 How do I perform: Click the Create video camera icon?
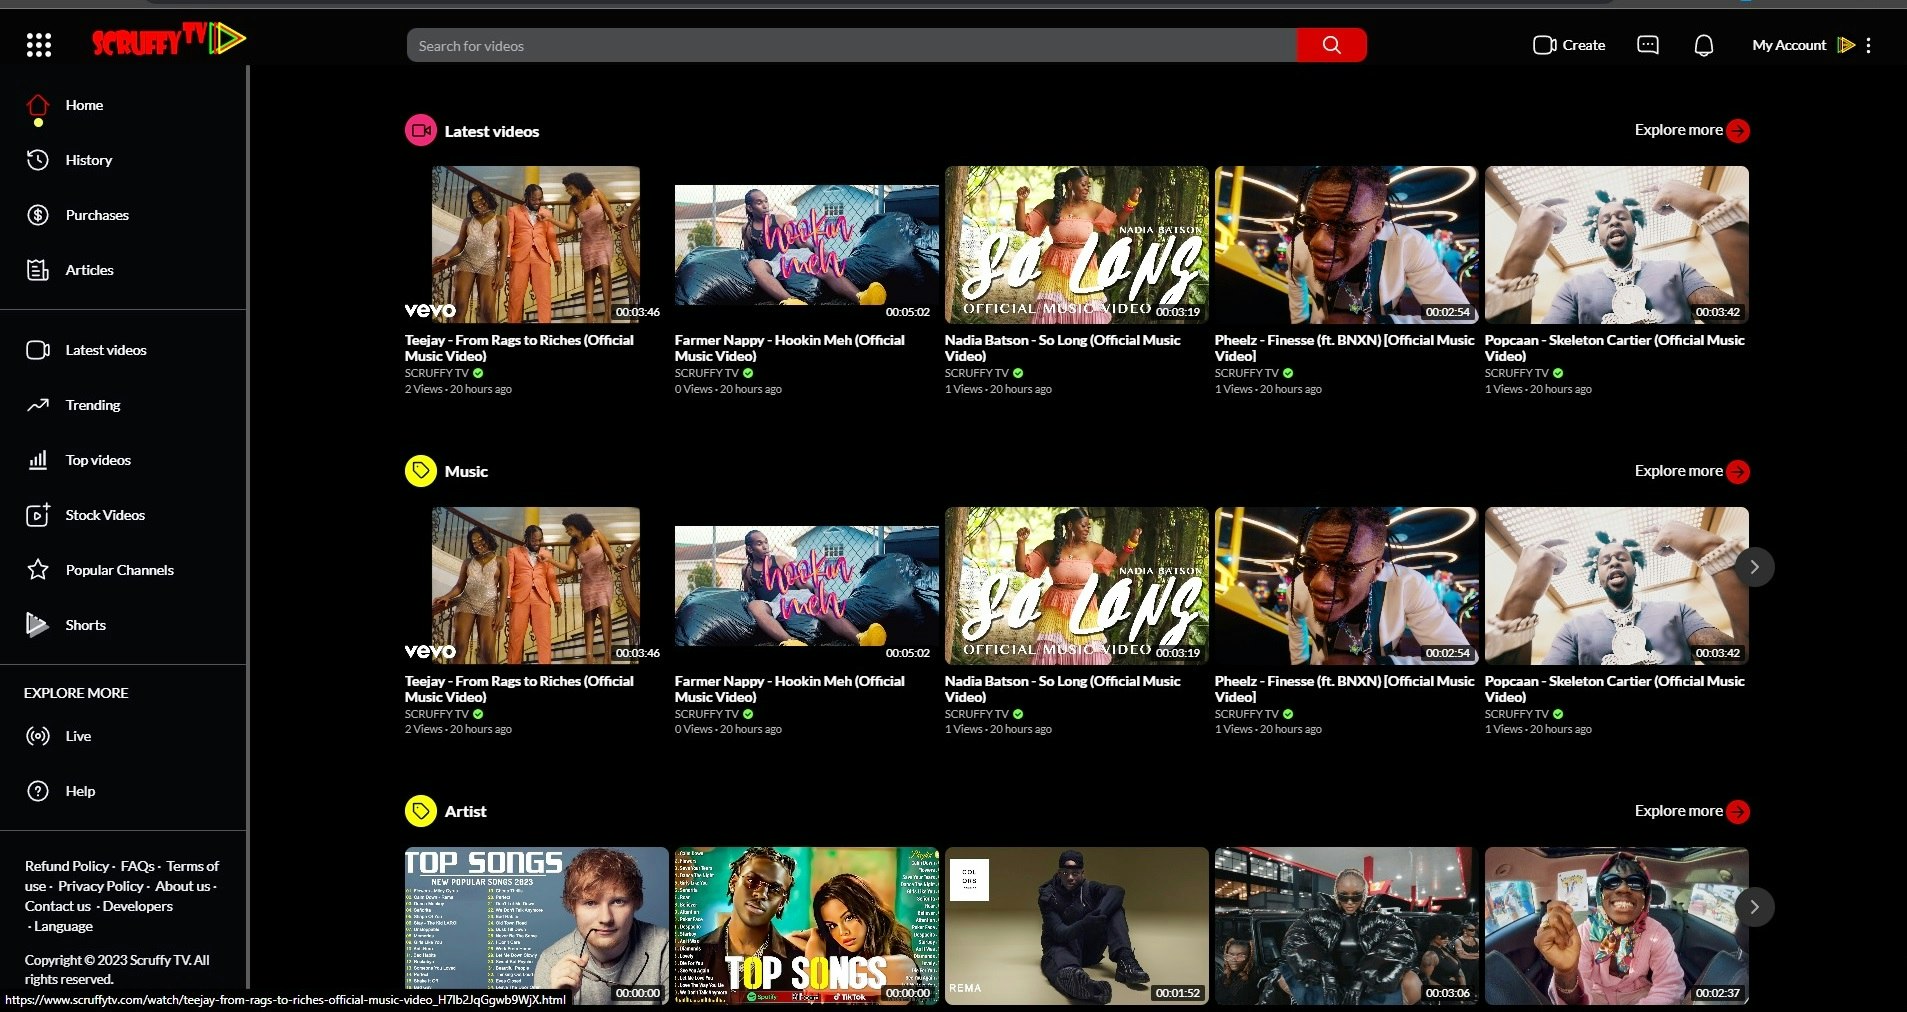coord(1544,45)
